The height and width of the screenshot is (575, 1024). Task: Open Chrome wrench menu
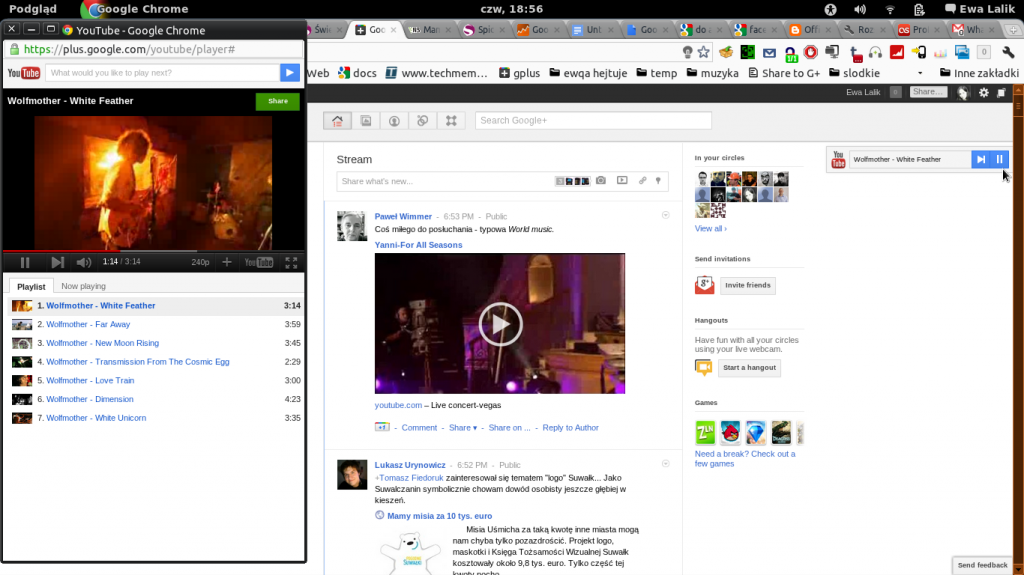[1008, 52]
